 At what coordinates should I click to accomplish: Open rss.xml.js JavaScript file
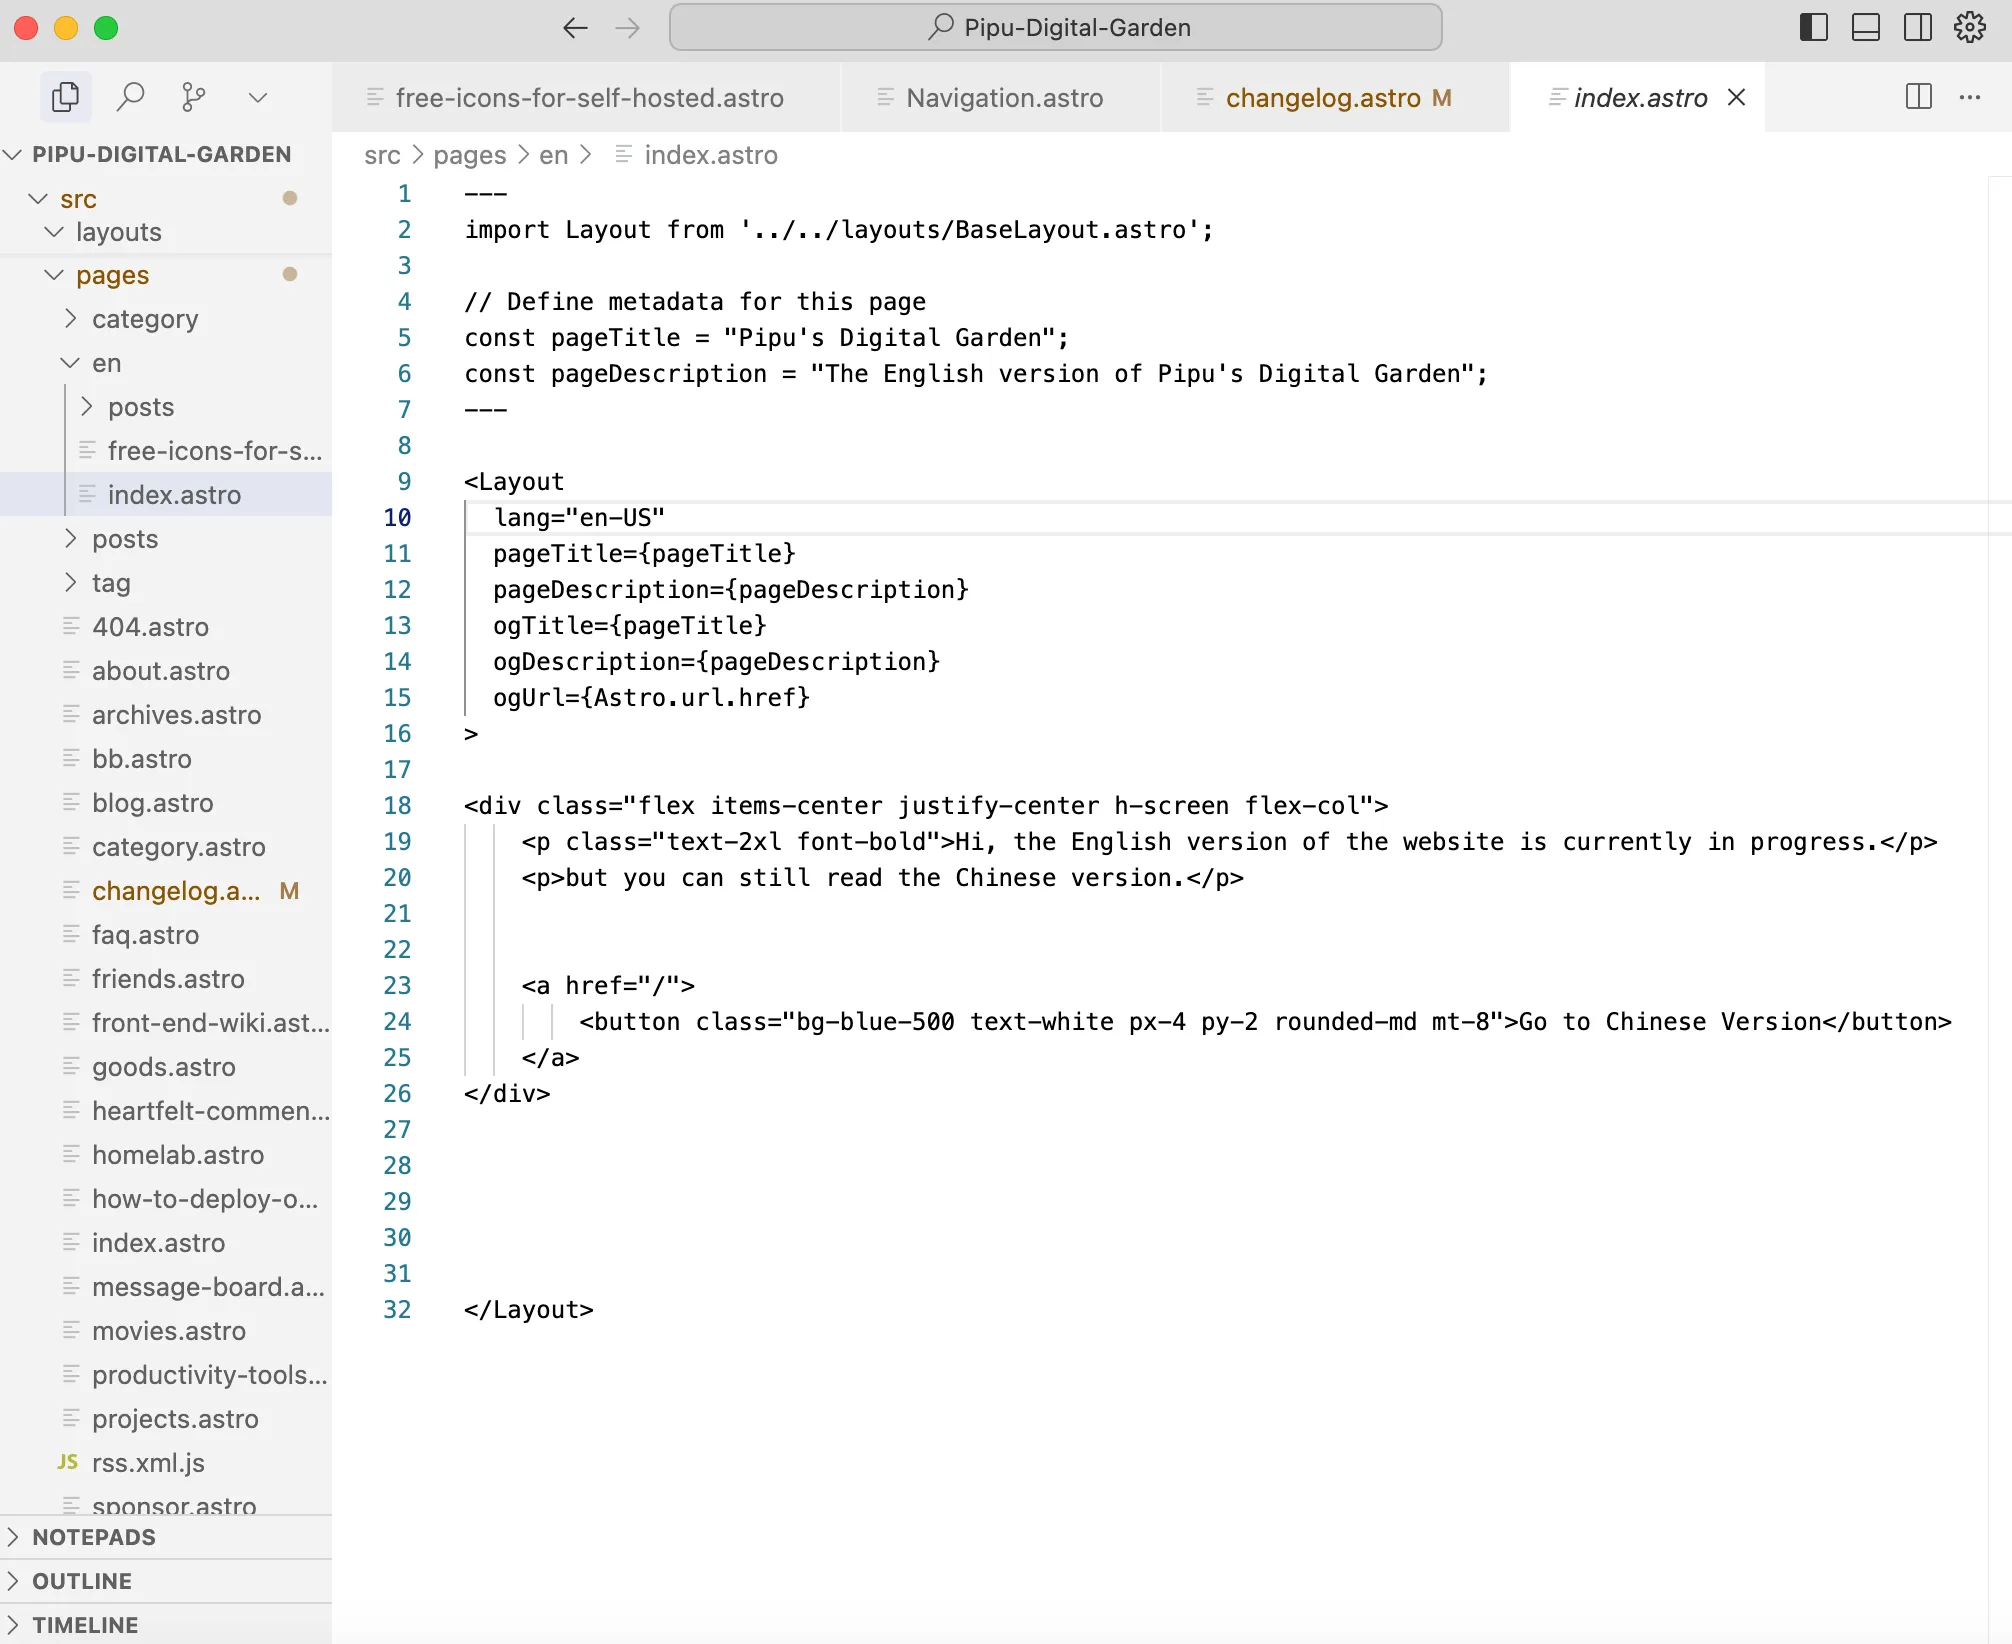[166, 1463]
